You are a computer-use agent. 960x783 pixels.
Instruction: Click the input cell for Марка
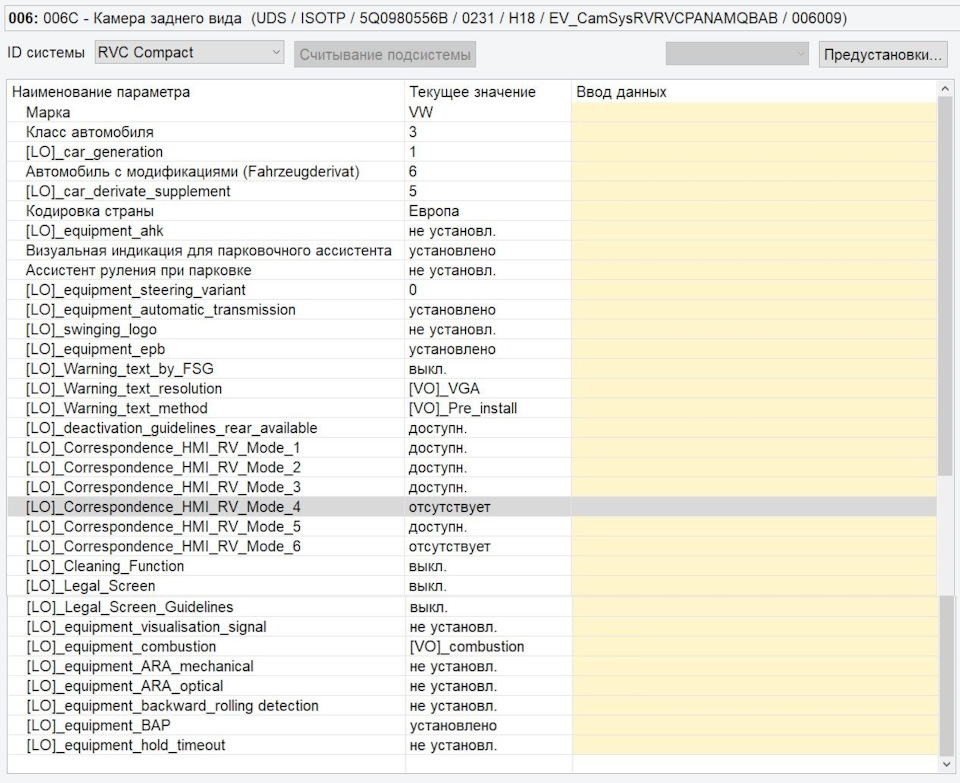[754, 112]
